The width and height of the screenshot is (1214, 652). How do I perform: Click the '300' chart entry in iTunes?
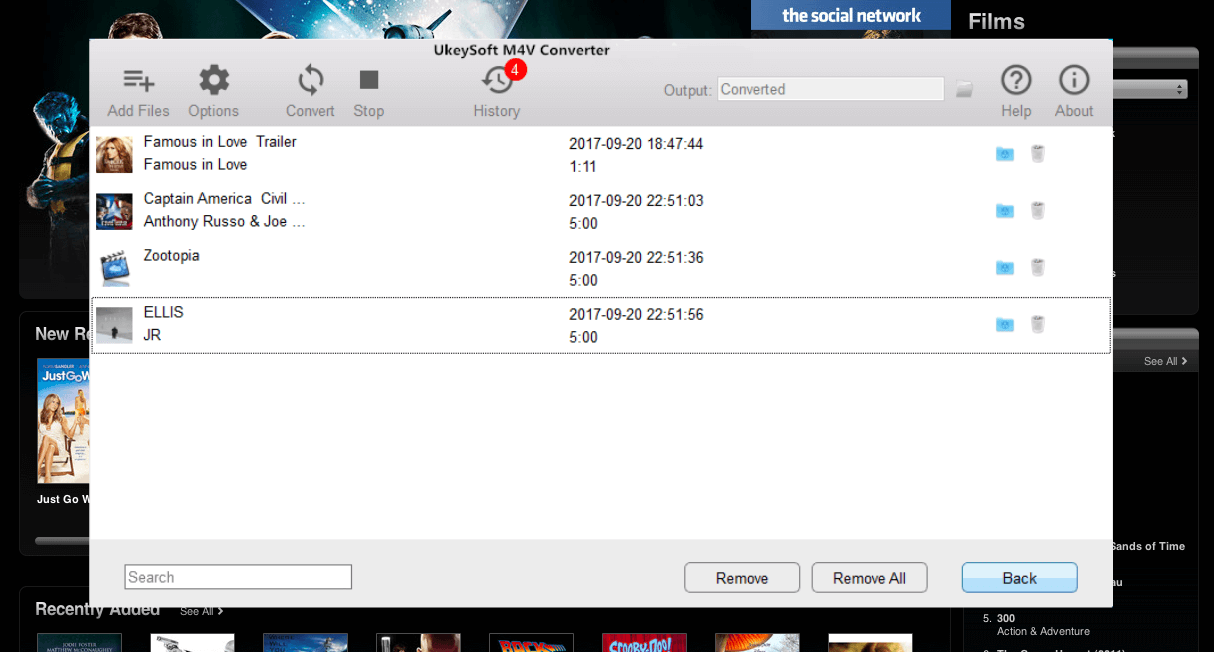tap(1006, 618)
